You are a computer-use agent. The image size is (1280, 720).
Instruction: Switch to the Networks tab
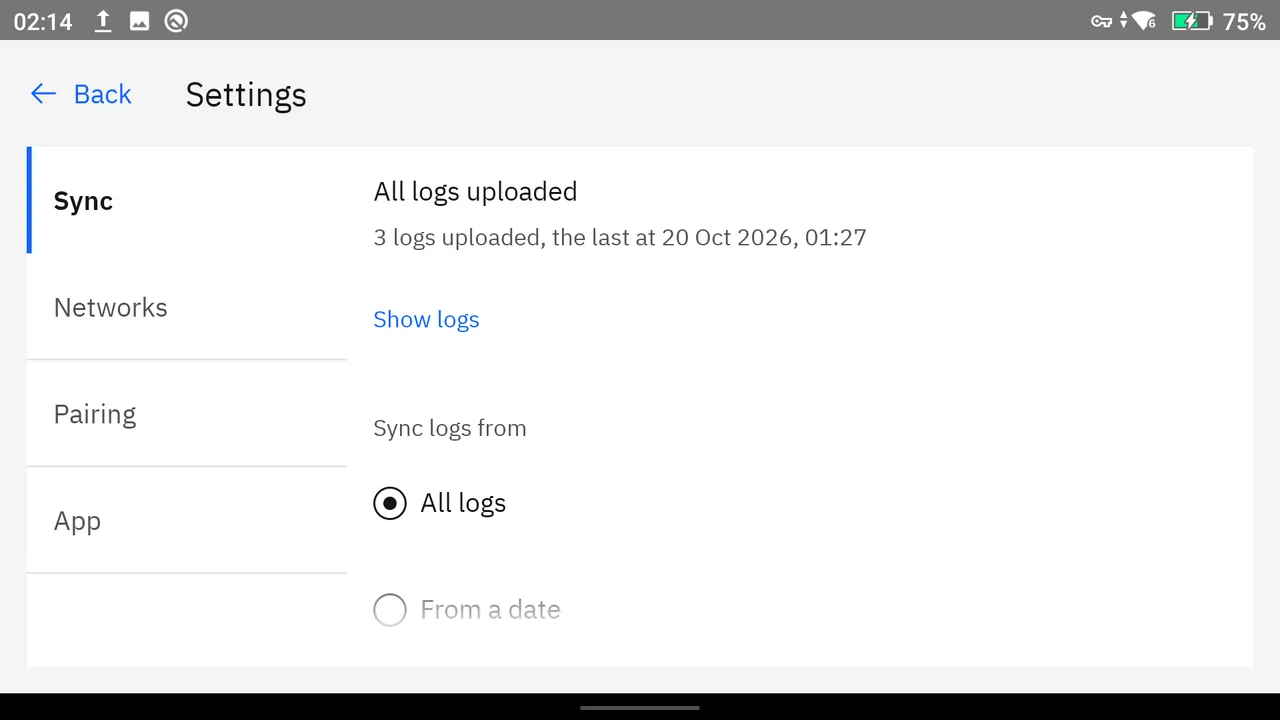pos(187,307)
